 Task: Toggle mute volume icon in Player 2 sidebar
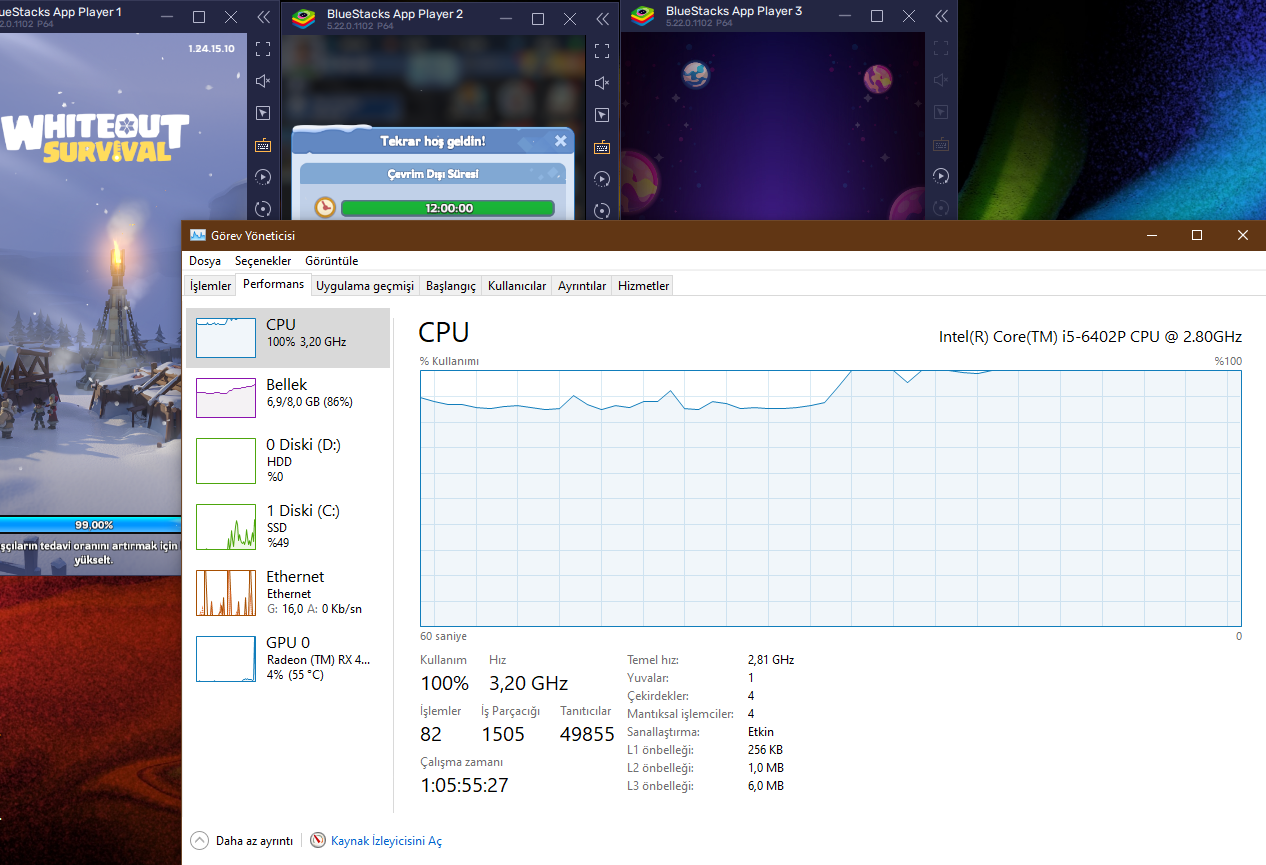click(x=602, y=83)
